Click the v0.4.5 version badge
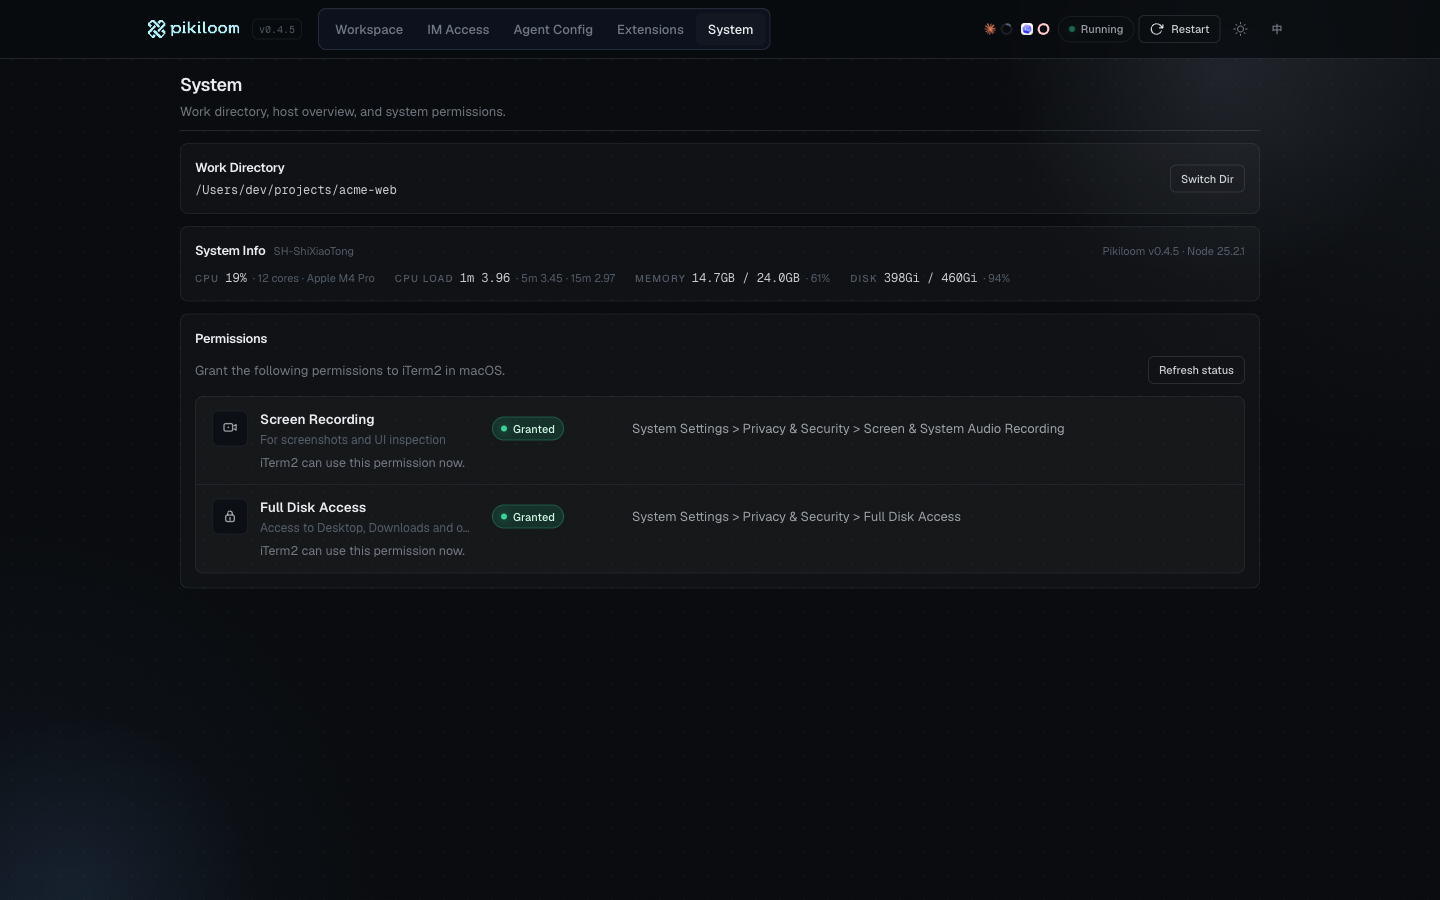The image size is (1440, 900). coord(277,29)
